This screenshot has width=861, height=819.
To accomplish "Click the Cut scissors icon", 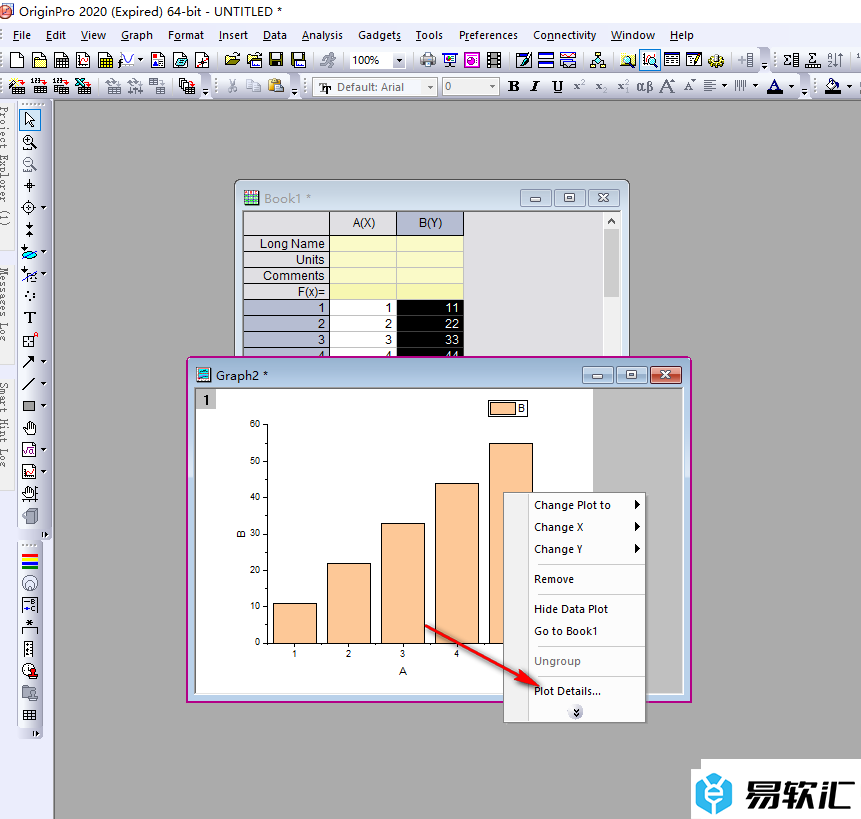I will [232, 86].
